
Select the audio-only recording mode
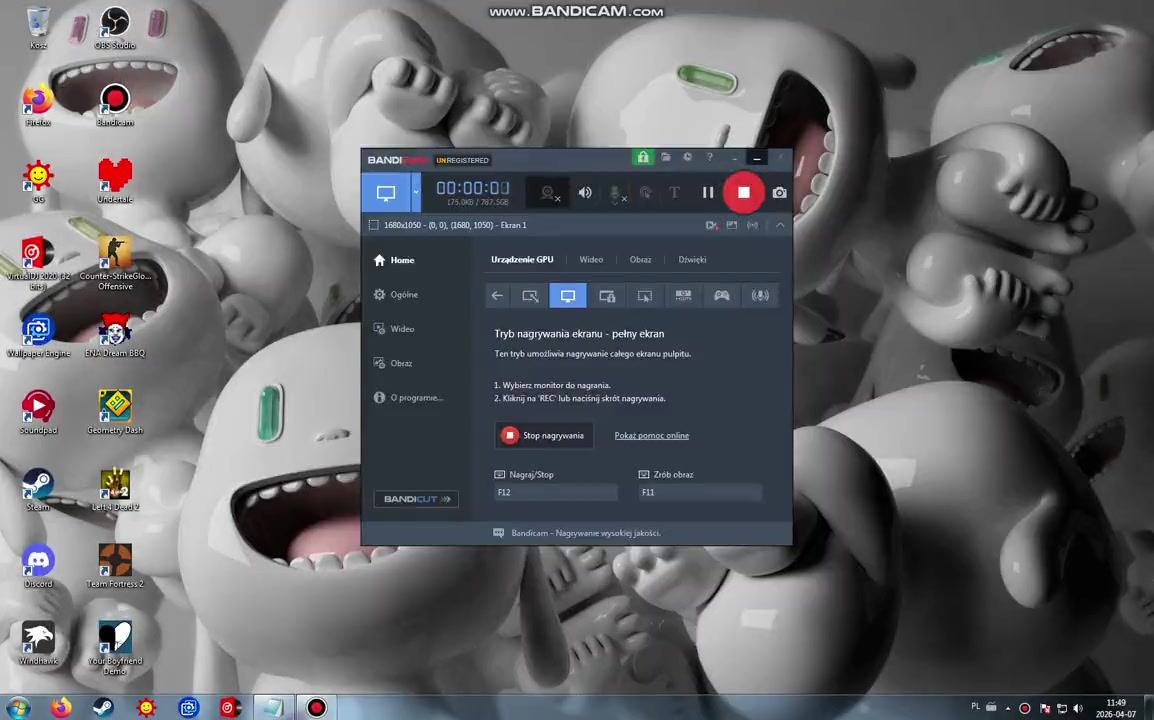[x=760, y=296]
